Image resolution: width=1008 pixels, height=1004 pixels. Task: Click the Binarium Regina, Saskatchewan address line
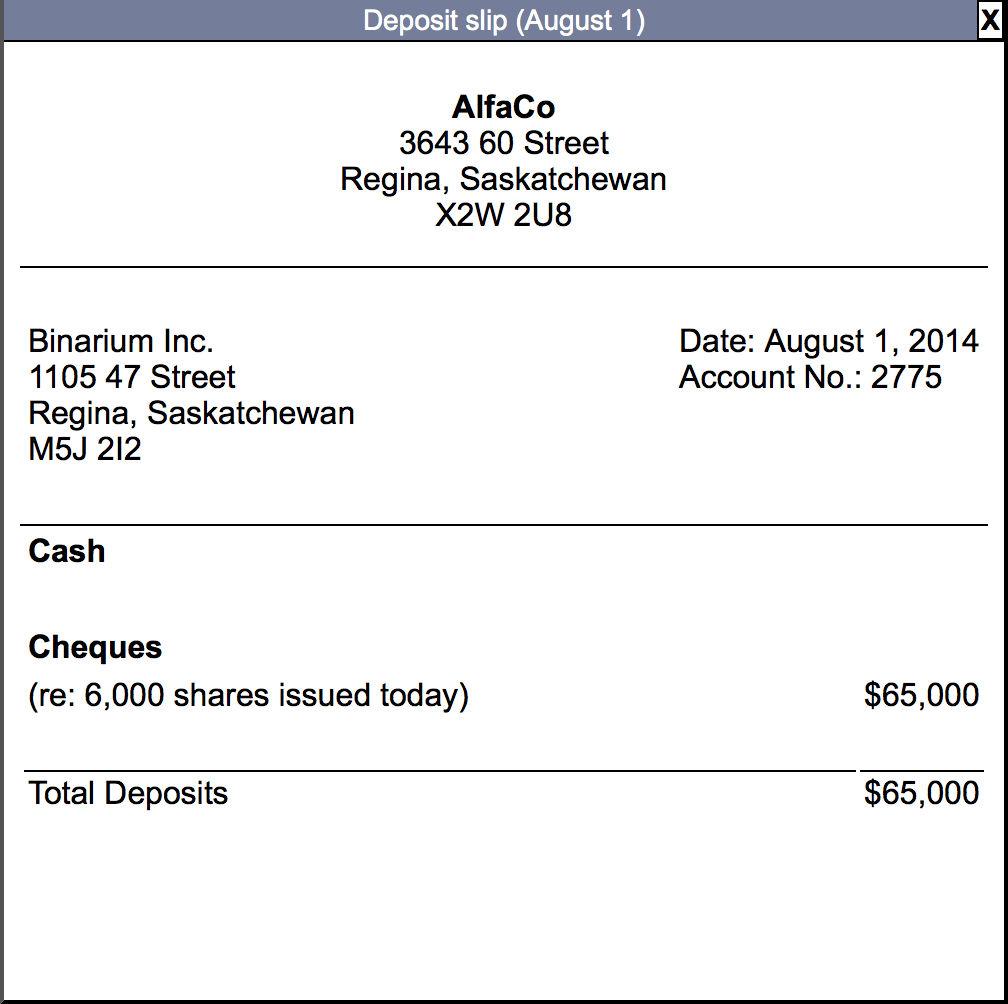[191, 413]
